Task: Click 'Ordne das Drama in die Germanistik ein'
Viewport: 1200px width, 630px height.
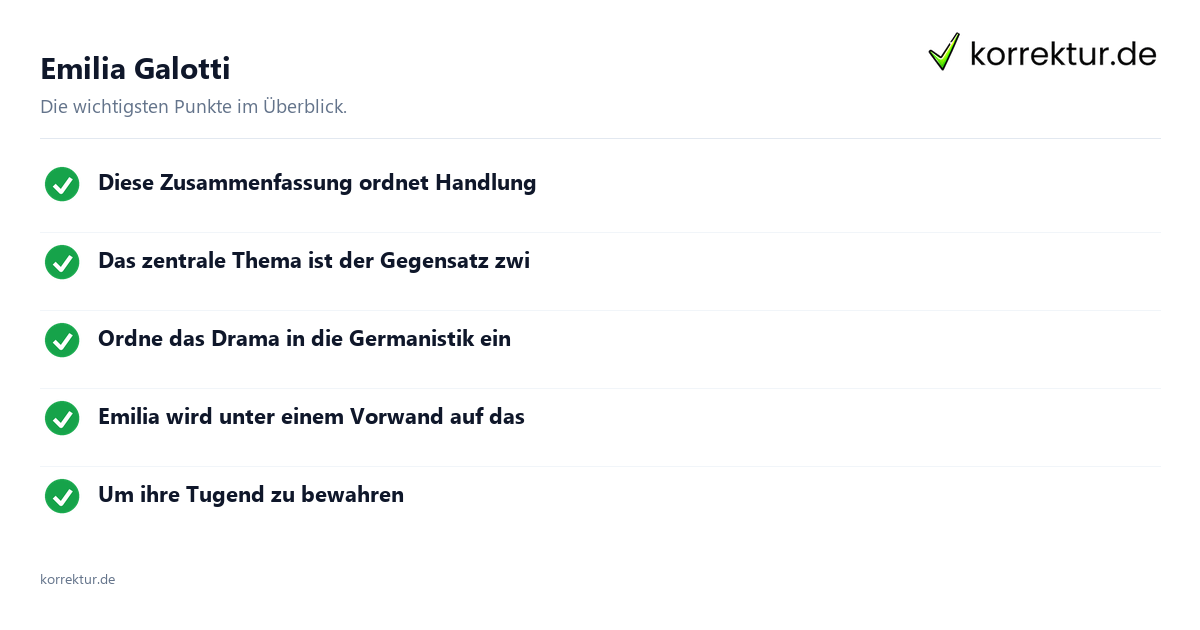Action: point(304,339)
